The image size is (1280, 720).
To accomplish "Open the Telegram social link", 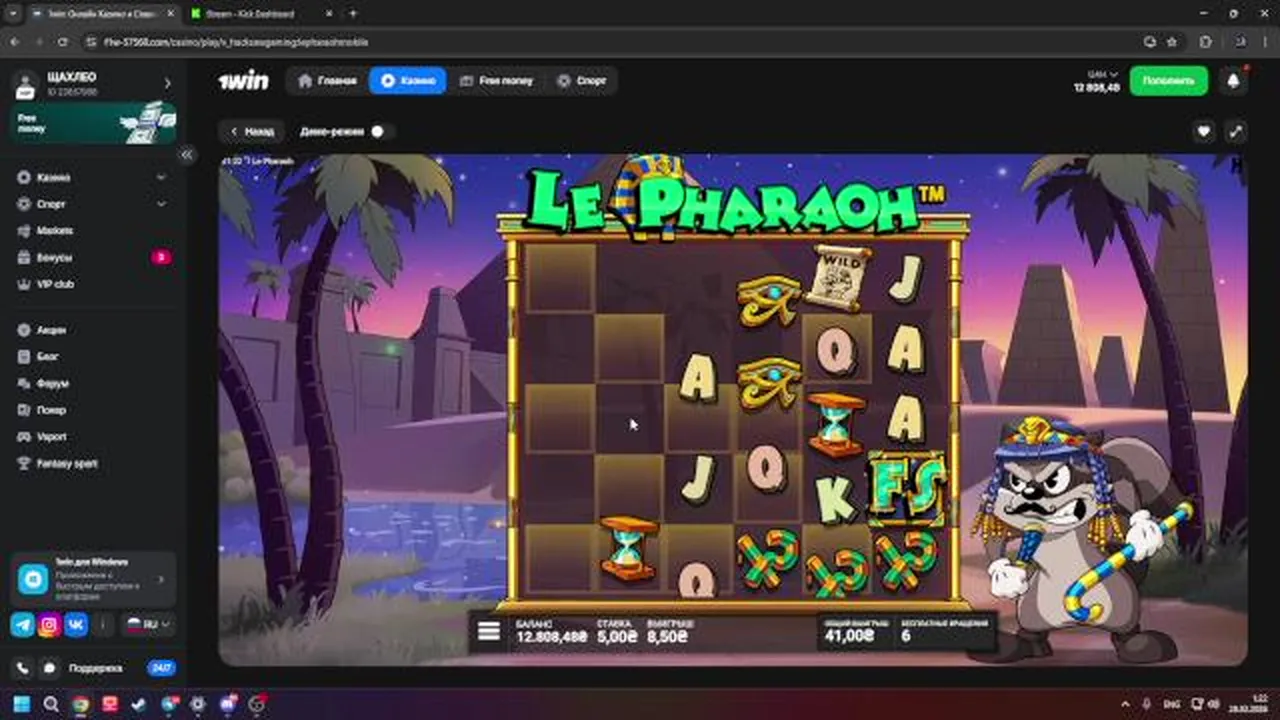I will pos(23,624).
